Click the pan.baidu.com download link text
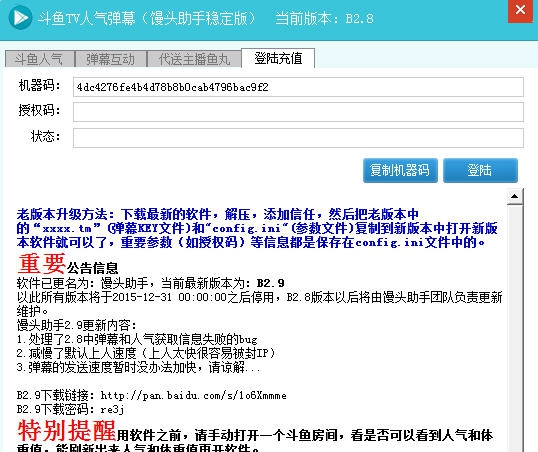Screen dimensions: 538x452 (x=194, y=395)
